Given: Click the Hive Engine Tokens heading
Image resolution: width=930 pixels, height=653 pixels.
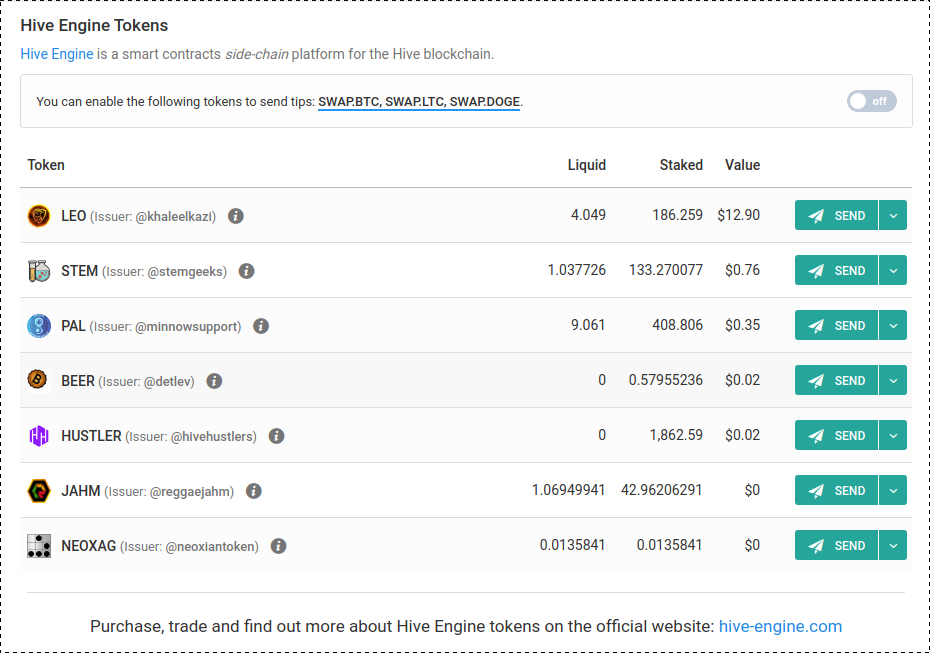Looking at the screenshot, I should pos(94,26).
